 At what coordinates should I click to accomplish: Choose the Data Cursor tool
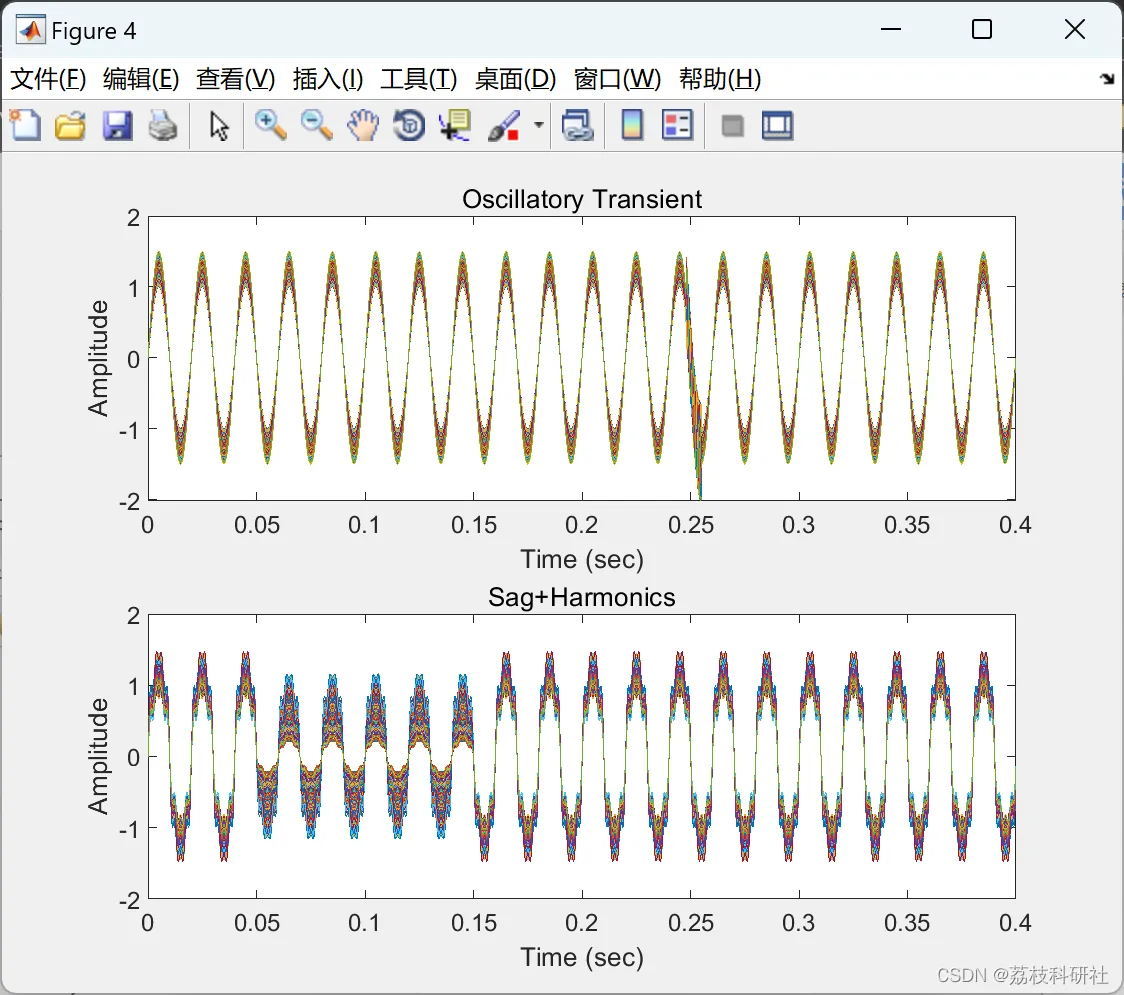pos(455,125)
